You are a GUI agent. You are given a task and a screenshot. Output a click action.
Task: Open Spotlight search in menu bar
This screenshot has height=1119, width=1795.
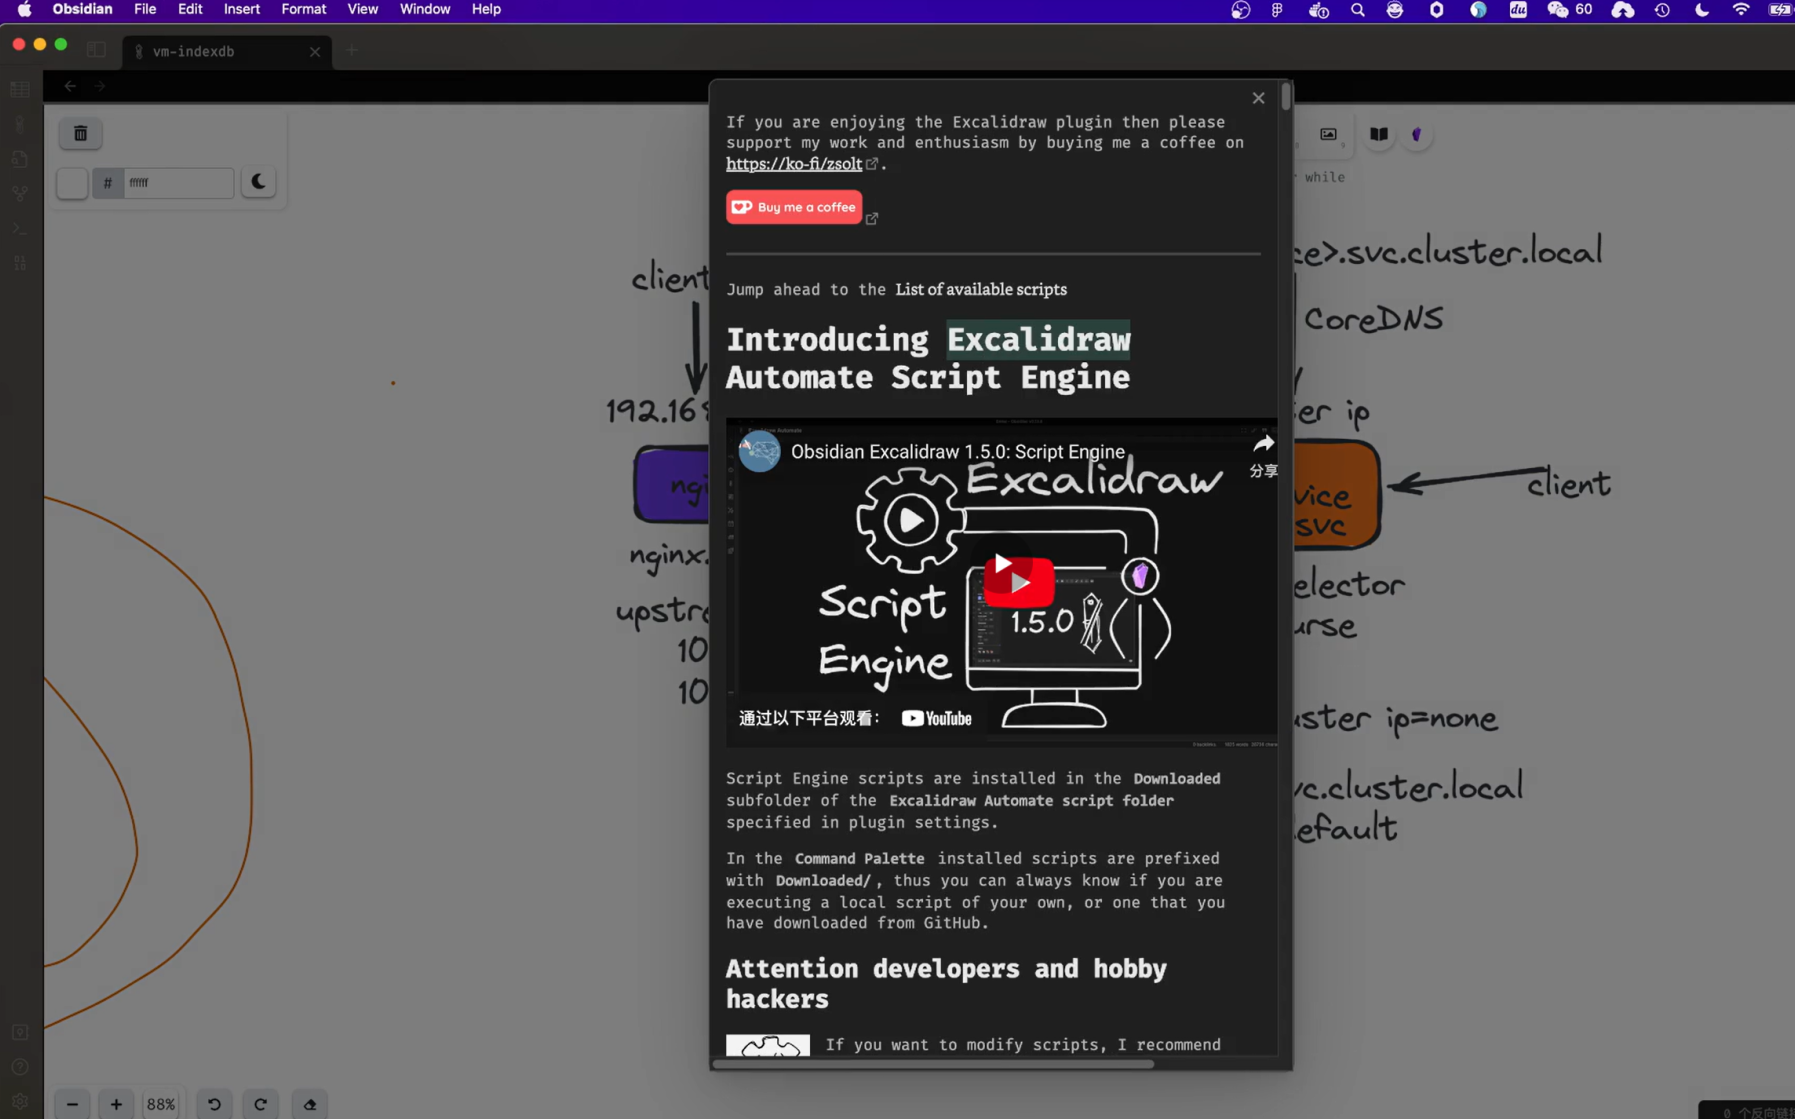pyautogui.click(x=1357, y=10)
